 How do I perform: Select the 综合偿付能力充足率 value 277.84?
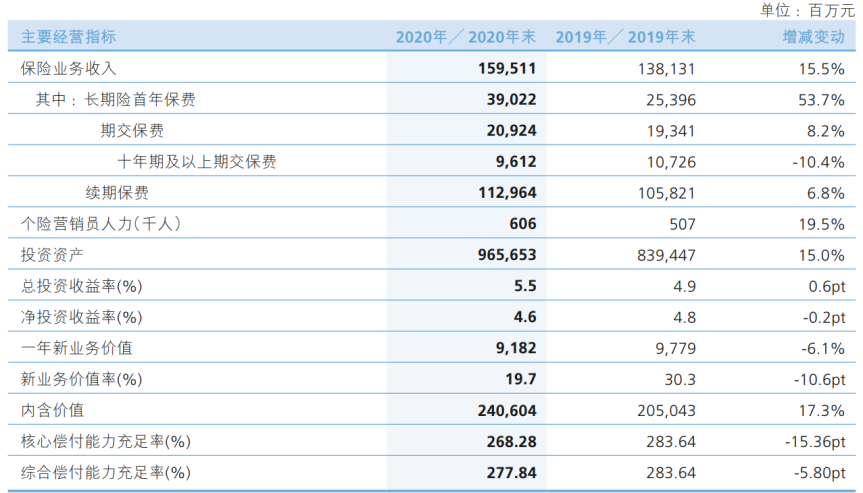[x=511, y=473]
